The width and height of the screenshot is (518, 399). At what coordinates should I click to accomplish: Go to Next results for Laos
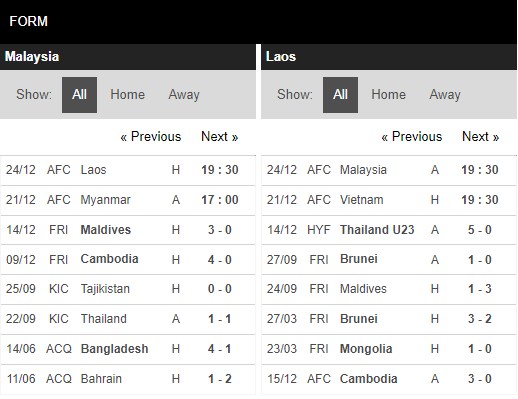click(481, 137)
